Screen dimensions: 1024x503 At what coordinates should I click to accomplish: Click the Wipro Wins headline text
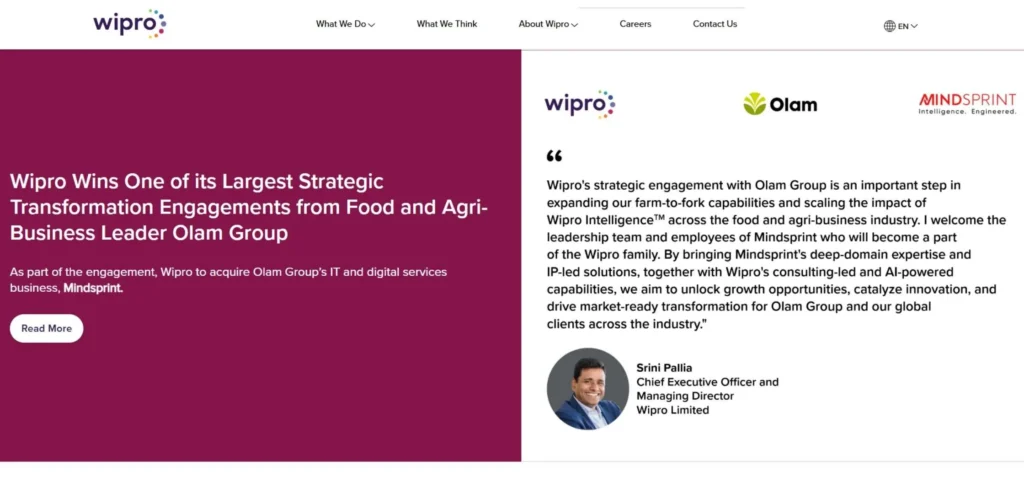click(249, 207)
